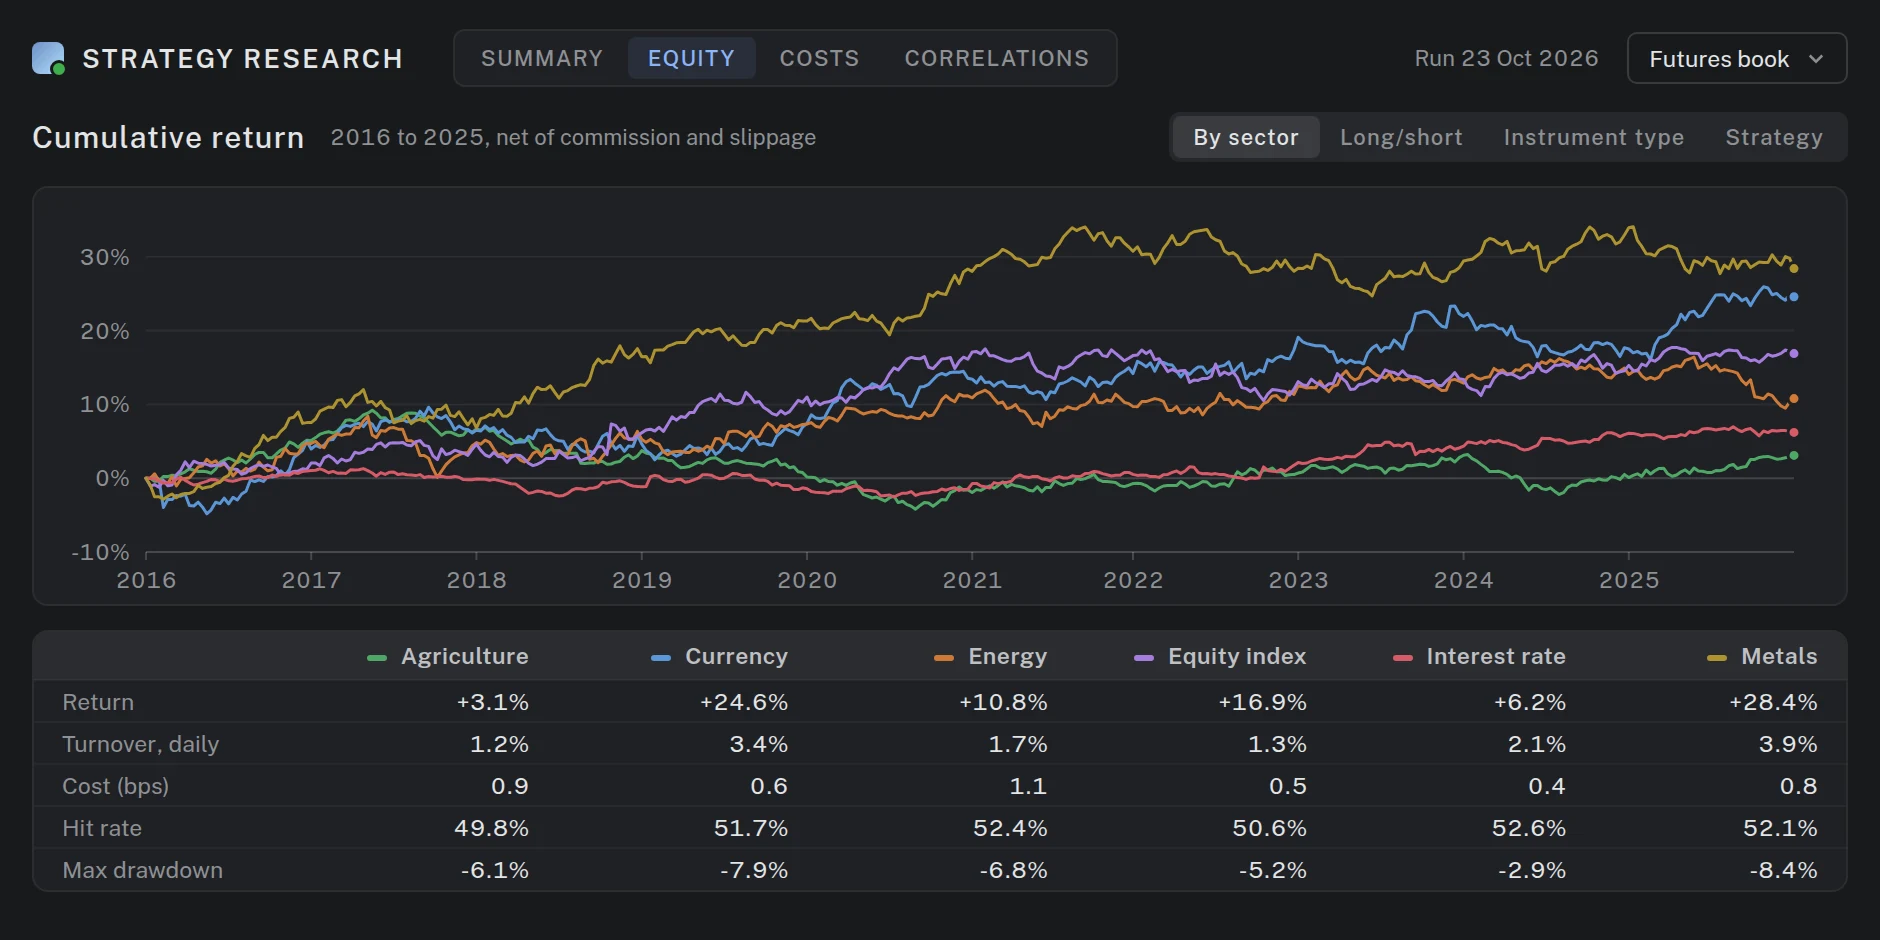Click the Energy column header

click(x=1007, y=656)
